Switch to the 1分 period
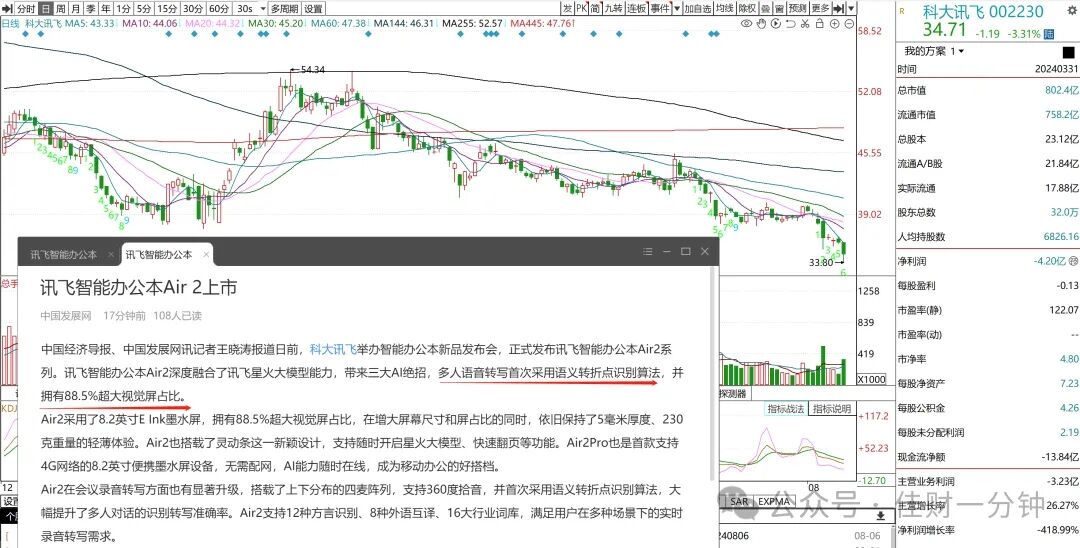1080x548 pixels. point(123,9)
